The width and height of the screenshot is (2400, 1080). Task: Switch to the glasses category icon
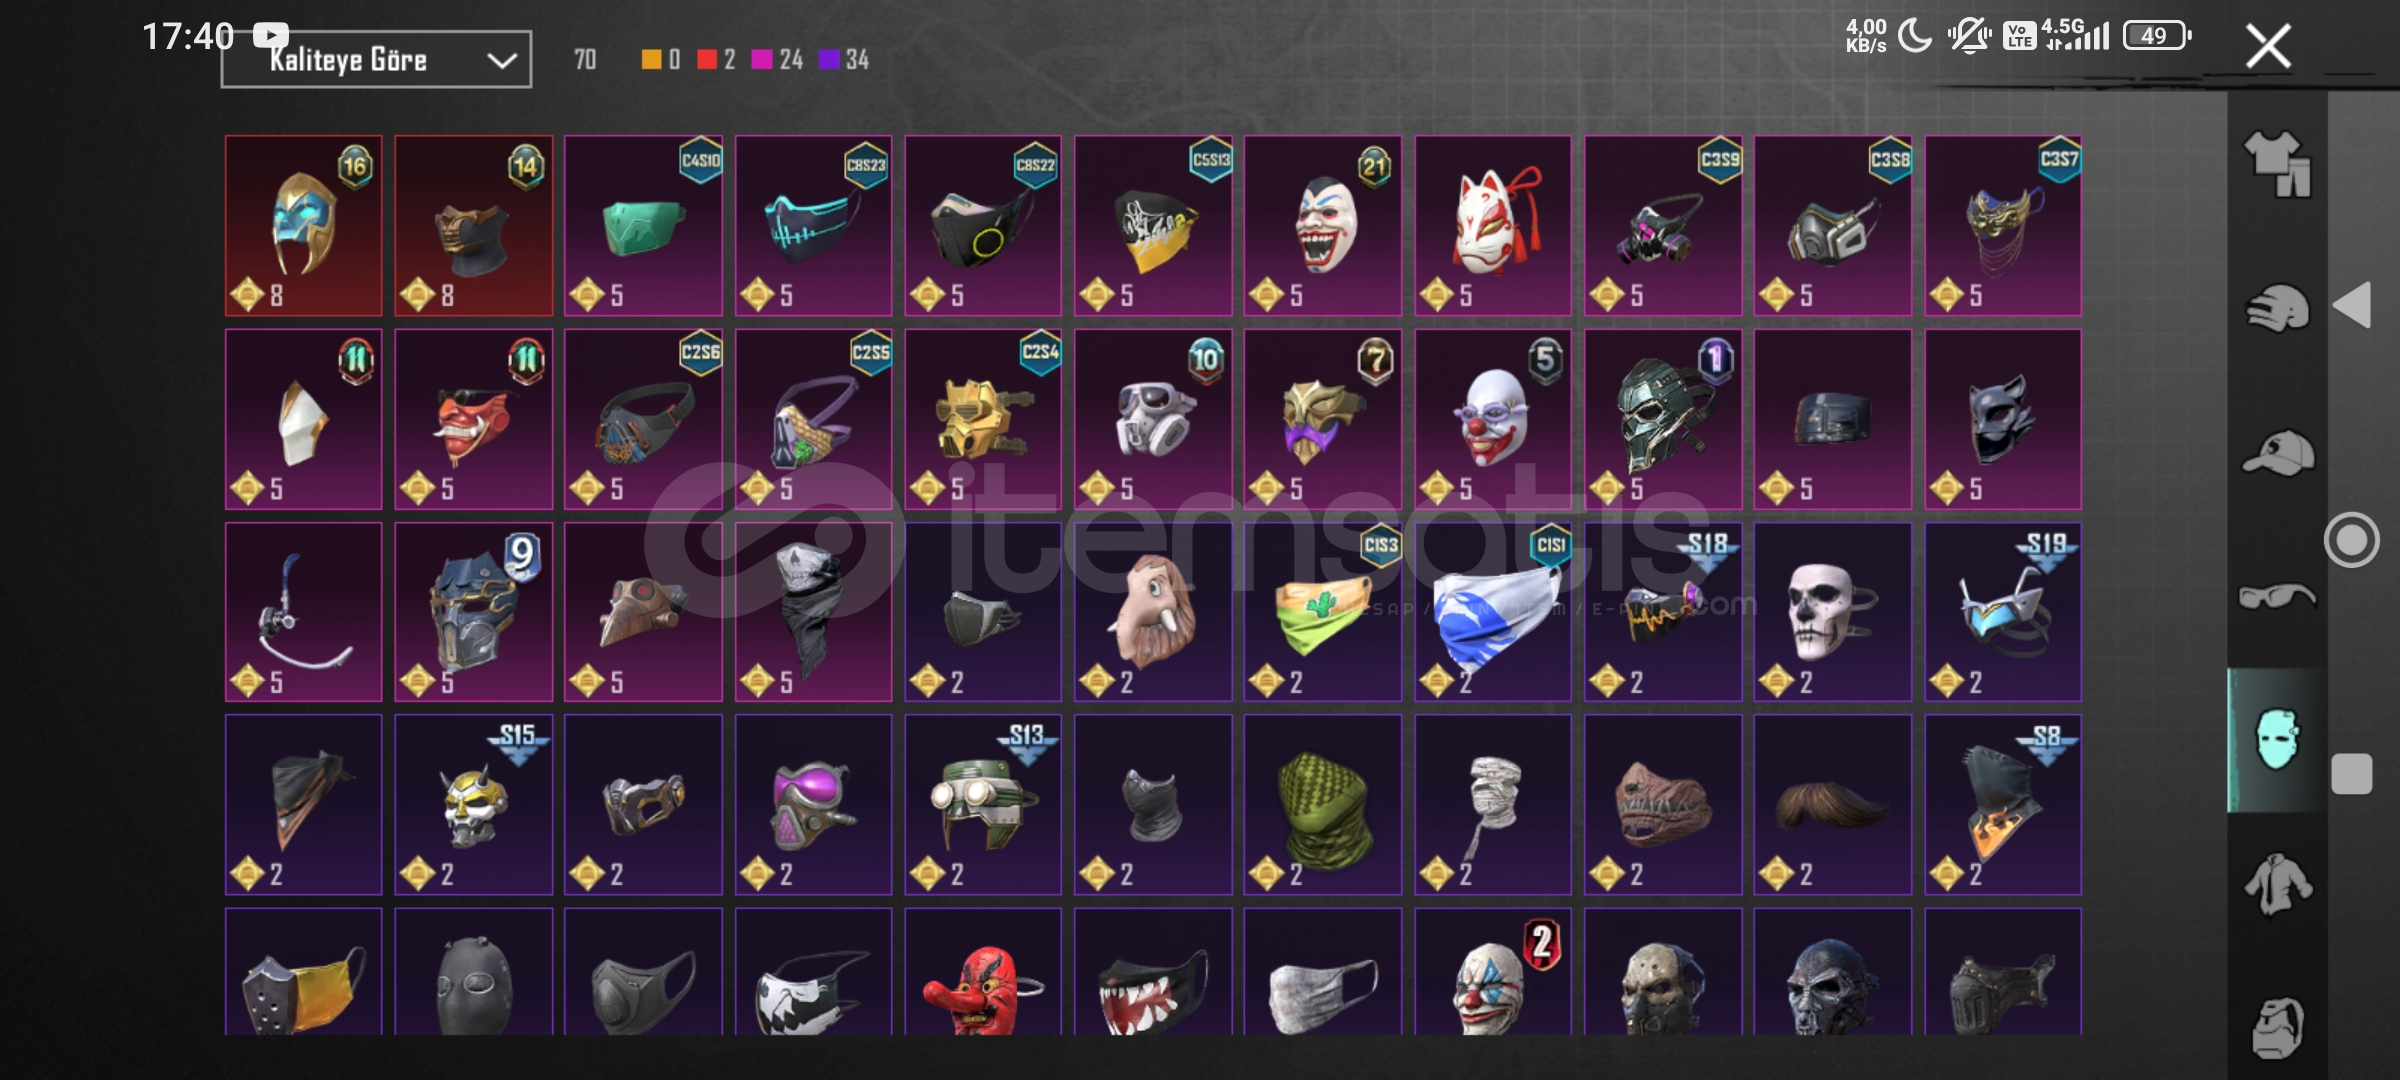click(x=2277, y=597)
